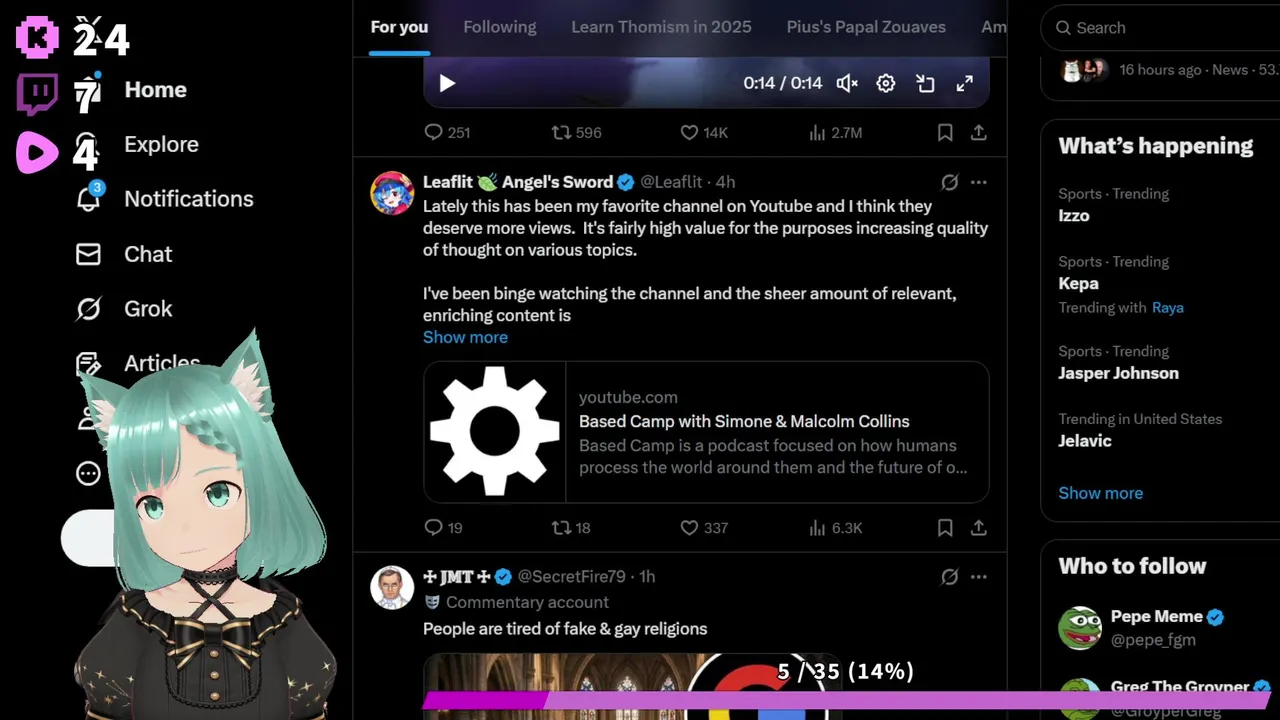This screenshot has height=720, width=1280.
Task: Open replies on Leaflit's post
Action: click(x=443, y=527)
